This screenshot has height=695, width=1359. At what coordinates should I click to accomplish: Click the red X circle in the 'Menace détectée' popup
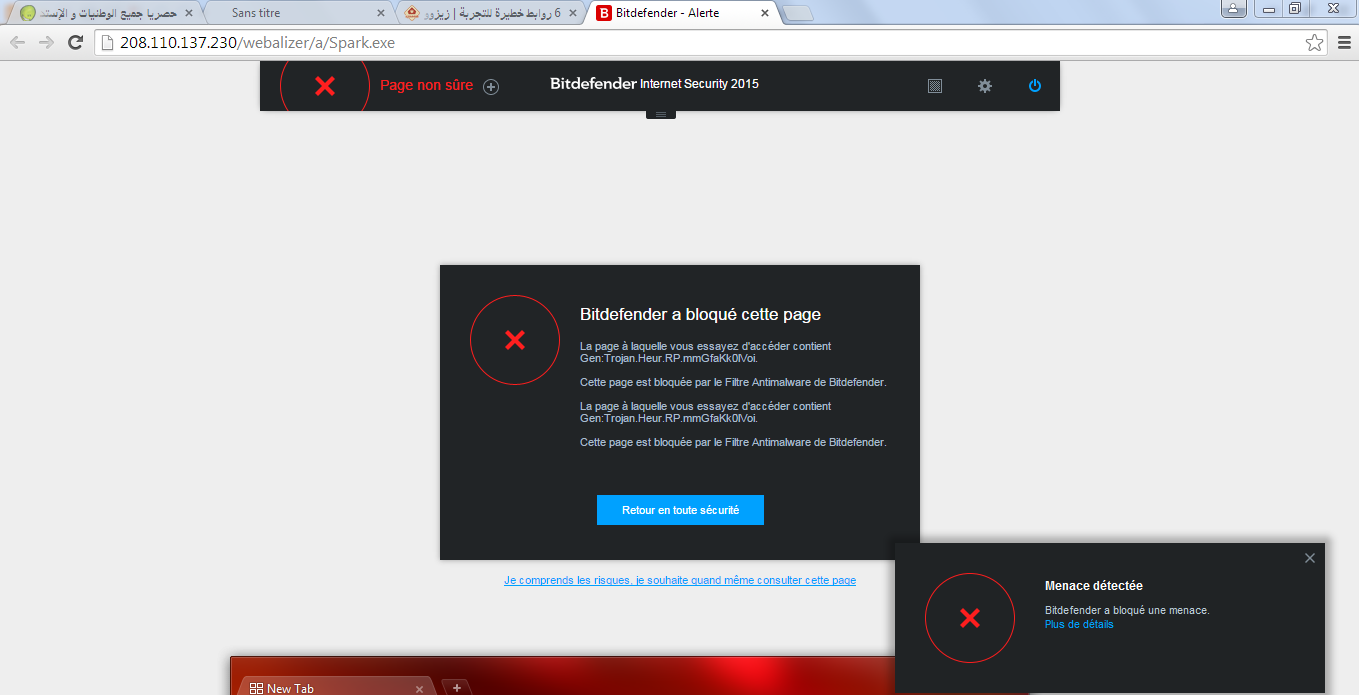coord(970,618)
